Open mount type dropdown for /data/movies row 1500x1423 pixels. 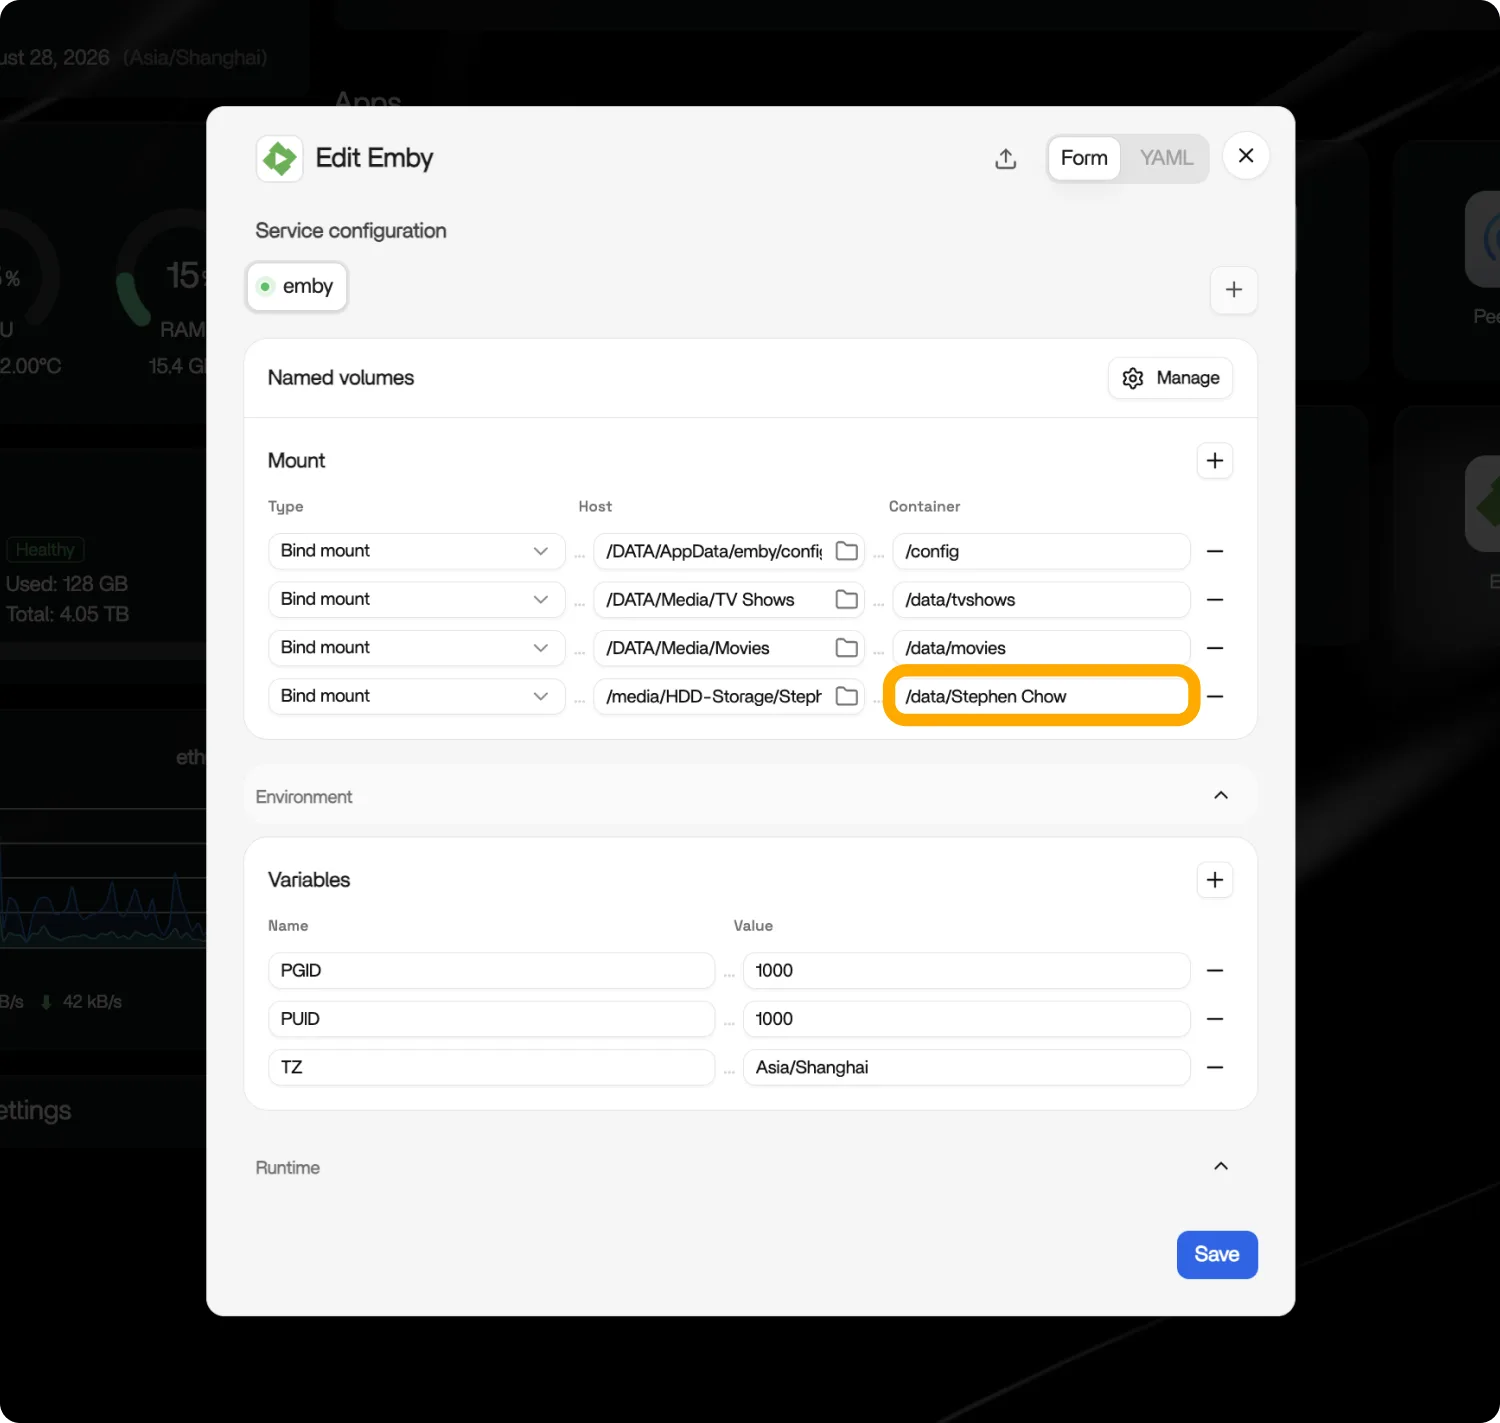pyautogui.click(x=417, y=648)
